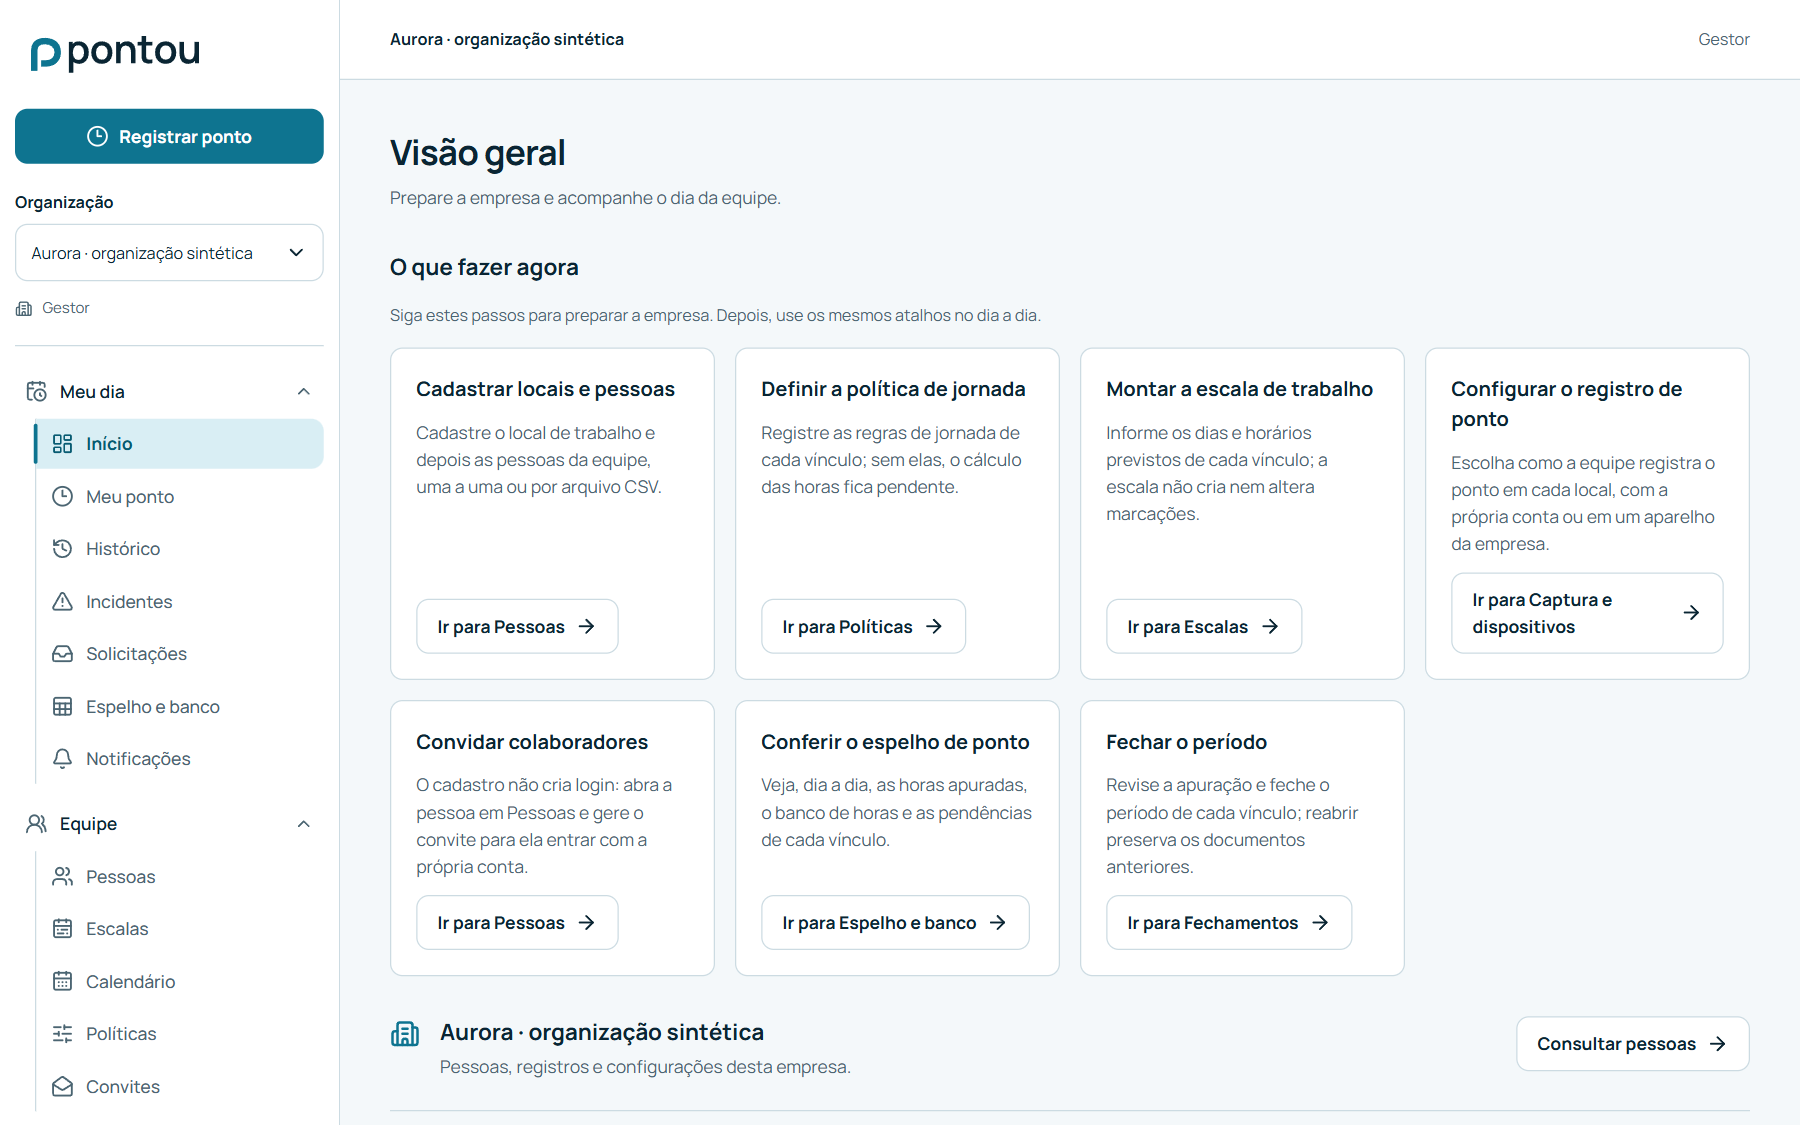1800x1125 pixels.
Task: Click Ir para Pessoas in Convidar colaboradores card
Action: click(517, 922)
